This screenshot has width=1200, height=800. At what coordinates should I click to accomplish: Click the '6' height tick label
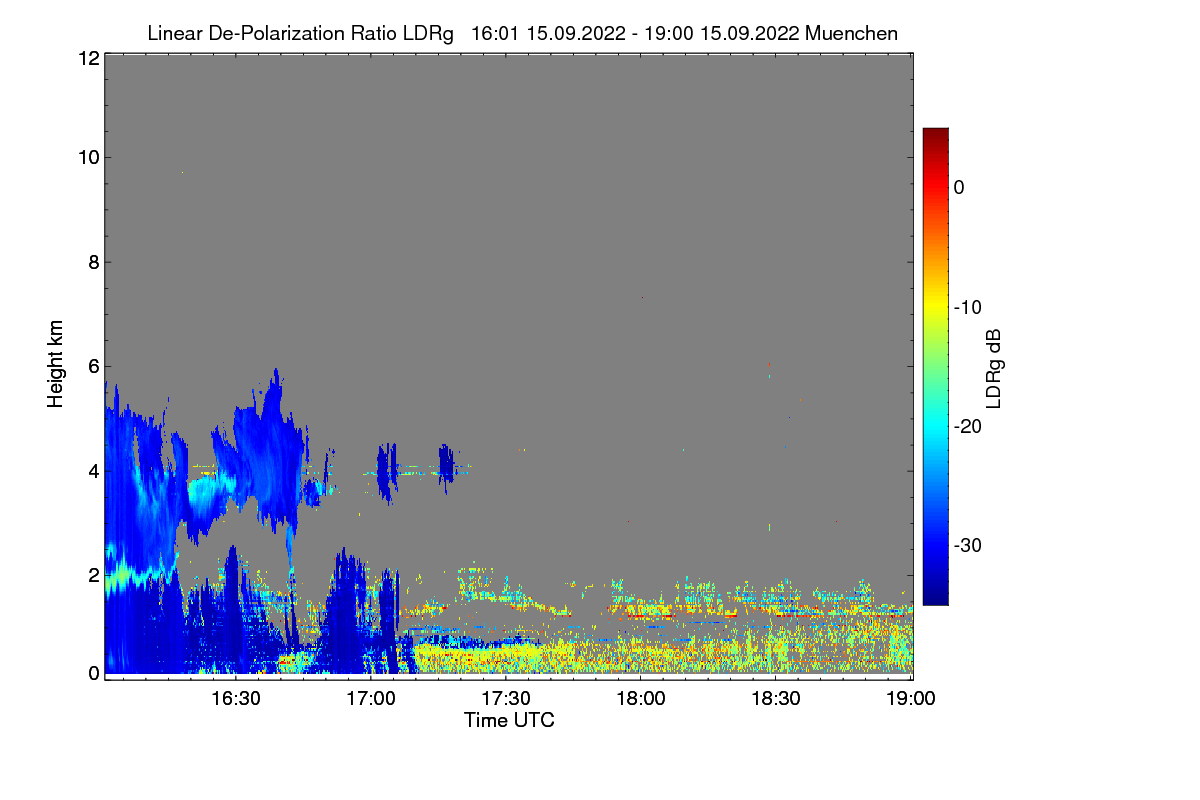[x=93, y=366]
